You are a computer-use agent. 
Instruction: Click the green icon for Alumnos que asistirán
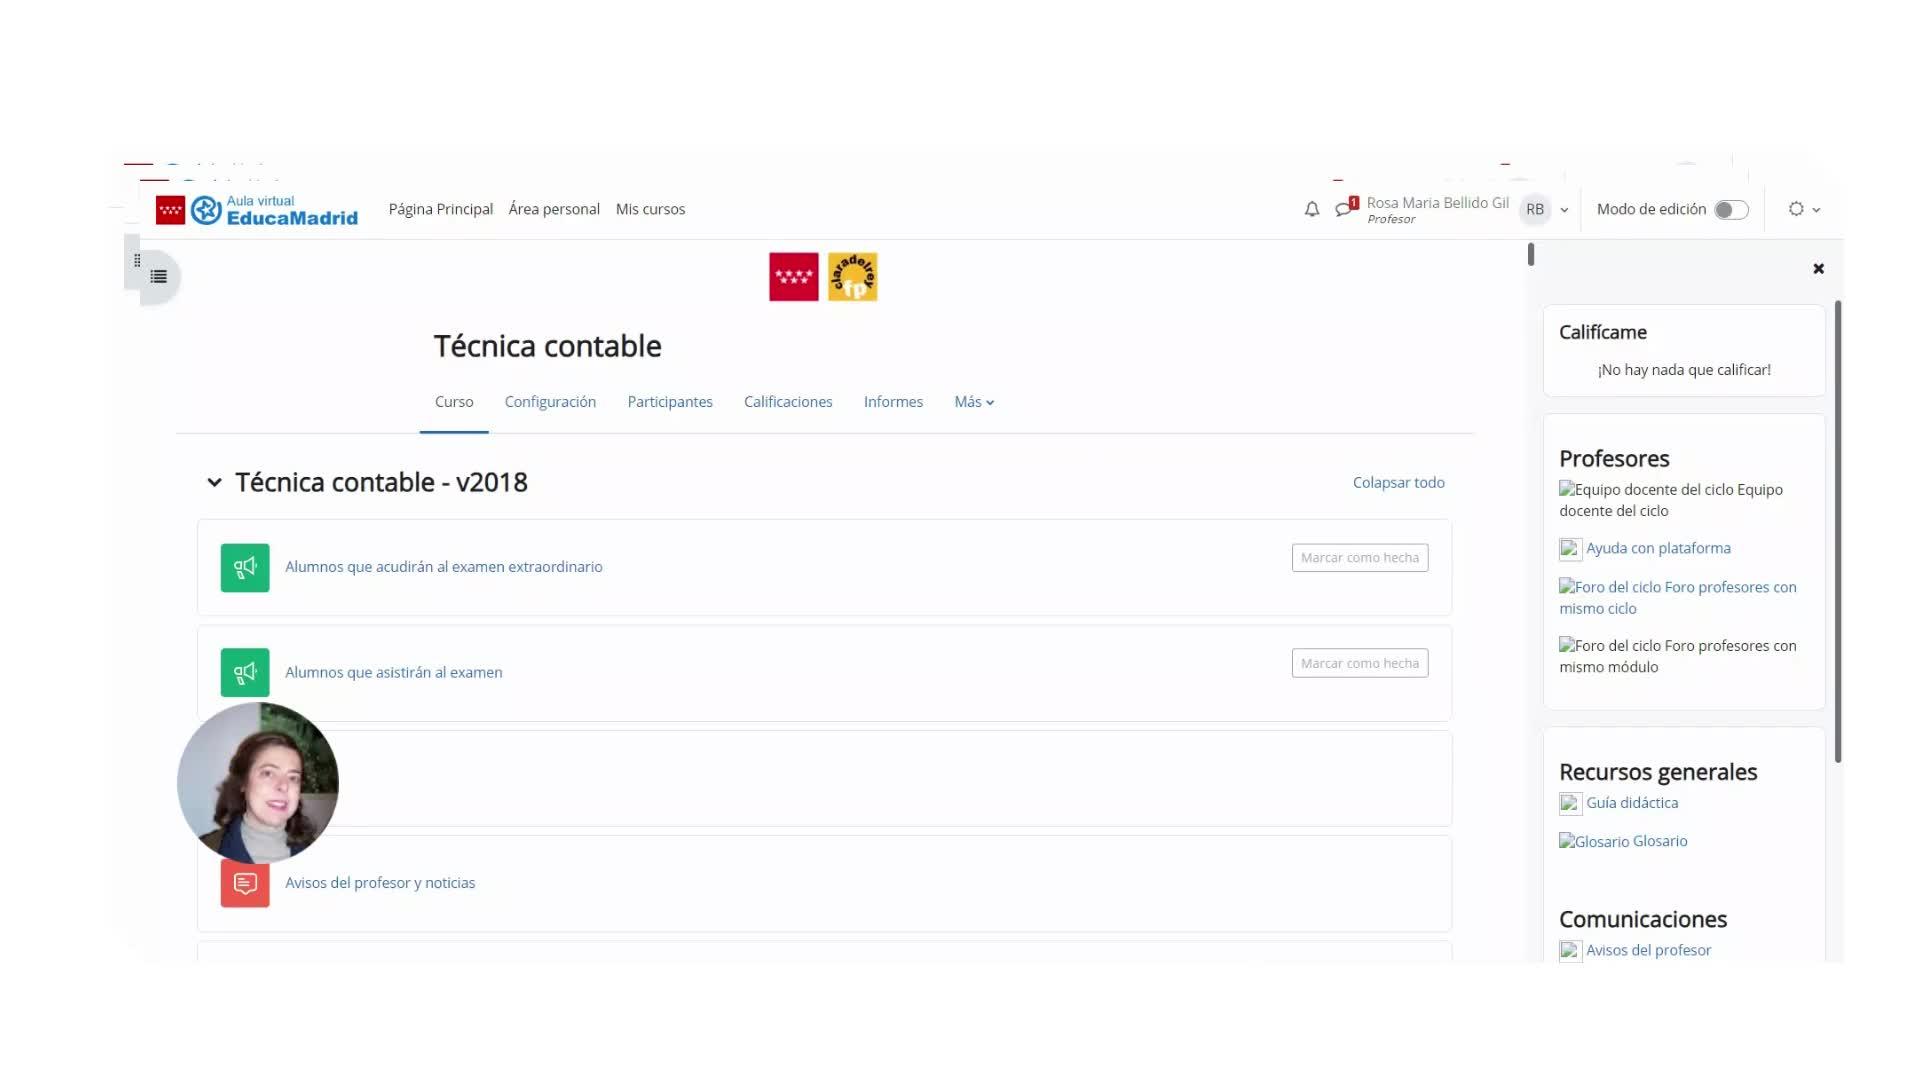[245, 673]
